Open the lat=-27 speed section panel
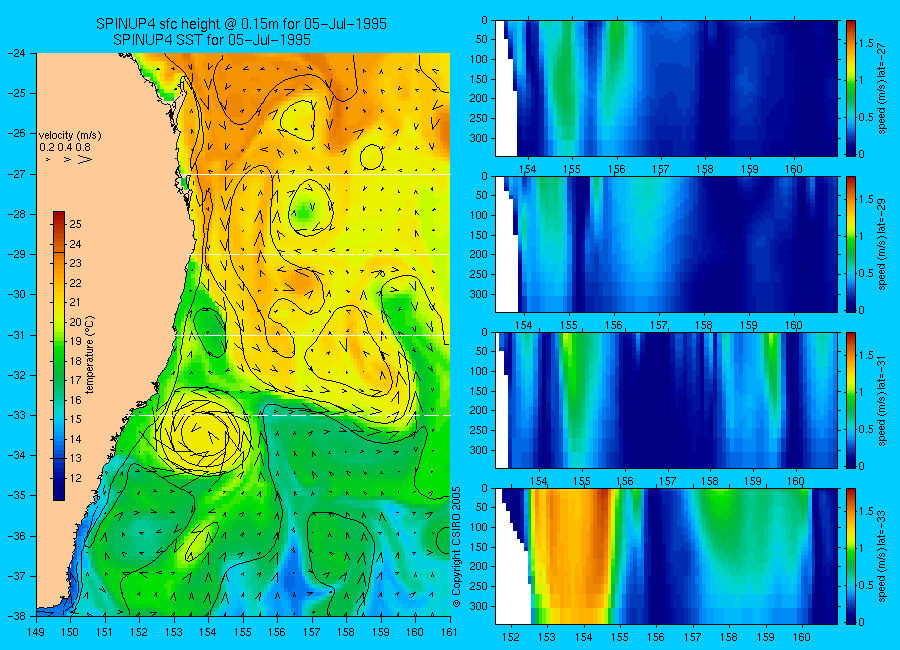The image size is (900, 650). [x=666, y=88]
